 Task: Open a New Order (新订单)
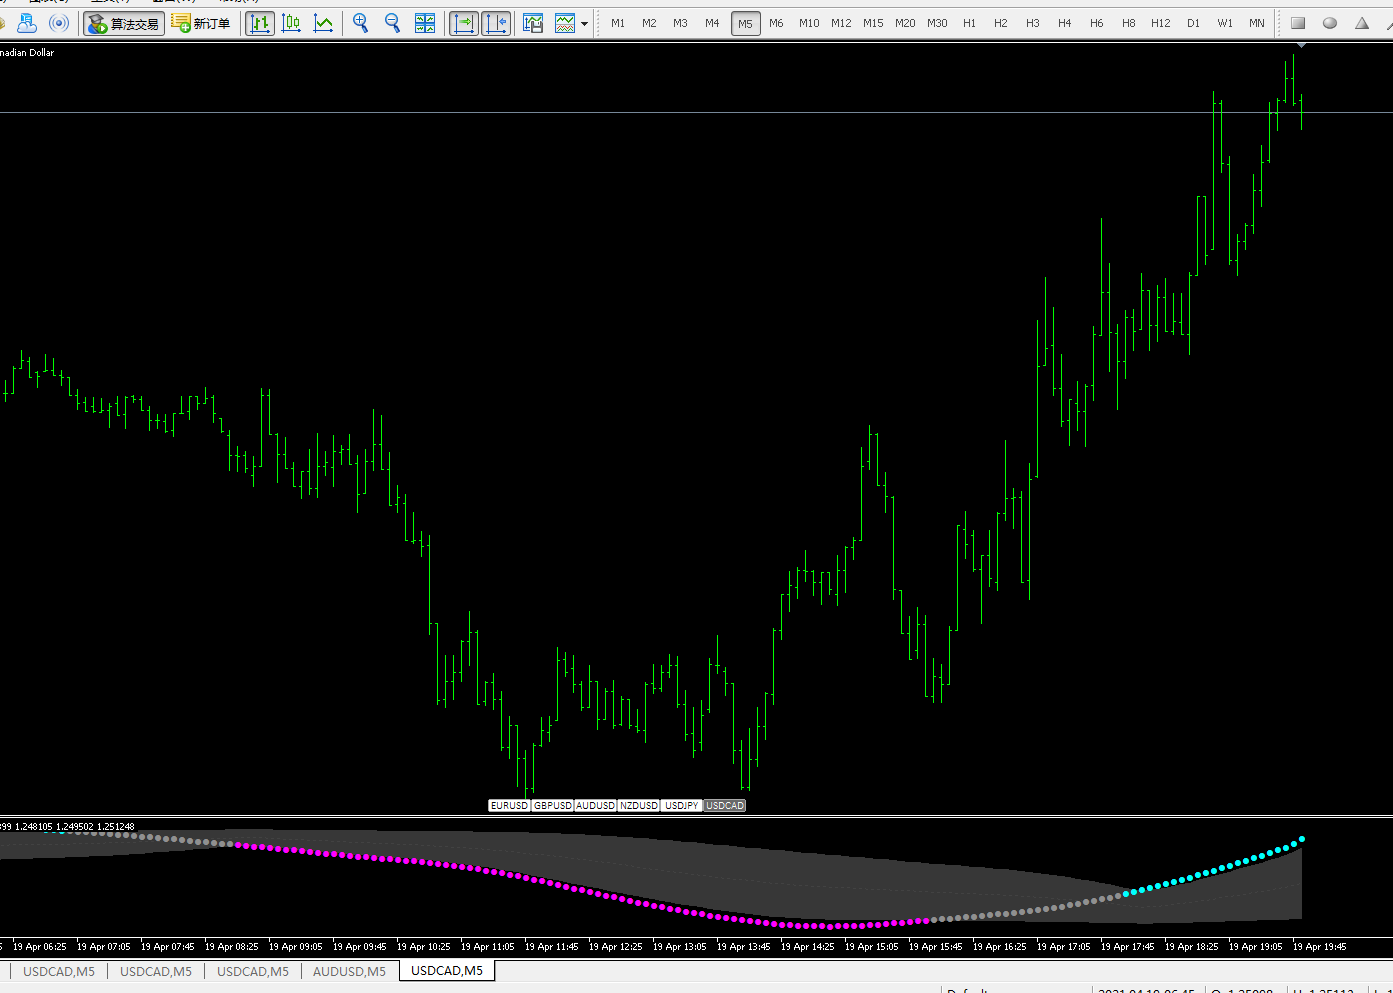tap(201, 23)
